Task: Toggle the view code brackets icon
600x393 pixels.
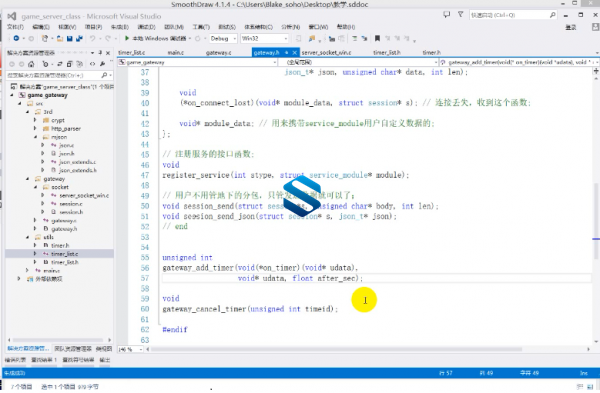Action: point(92,64)
